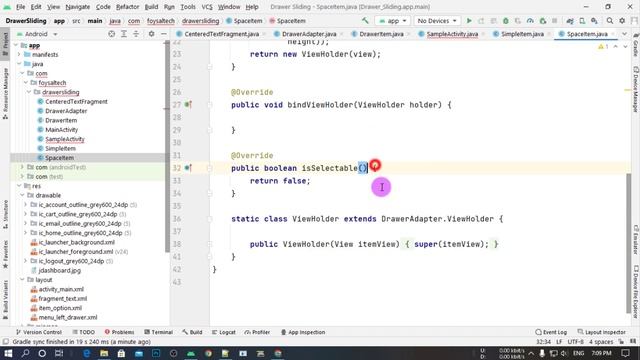640x360 pixels.
Task: Click the UTF-8 encoding status item
Action: (x=576, y=342)
